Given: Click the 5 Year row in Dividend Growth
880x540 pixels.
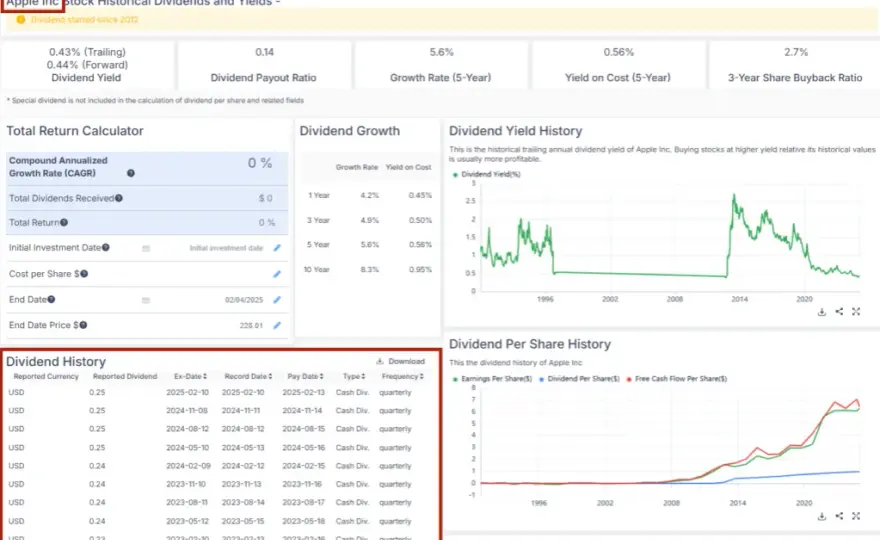Looking at the screenshot, I should [x=368, y=245].
